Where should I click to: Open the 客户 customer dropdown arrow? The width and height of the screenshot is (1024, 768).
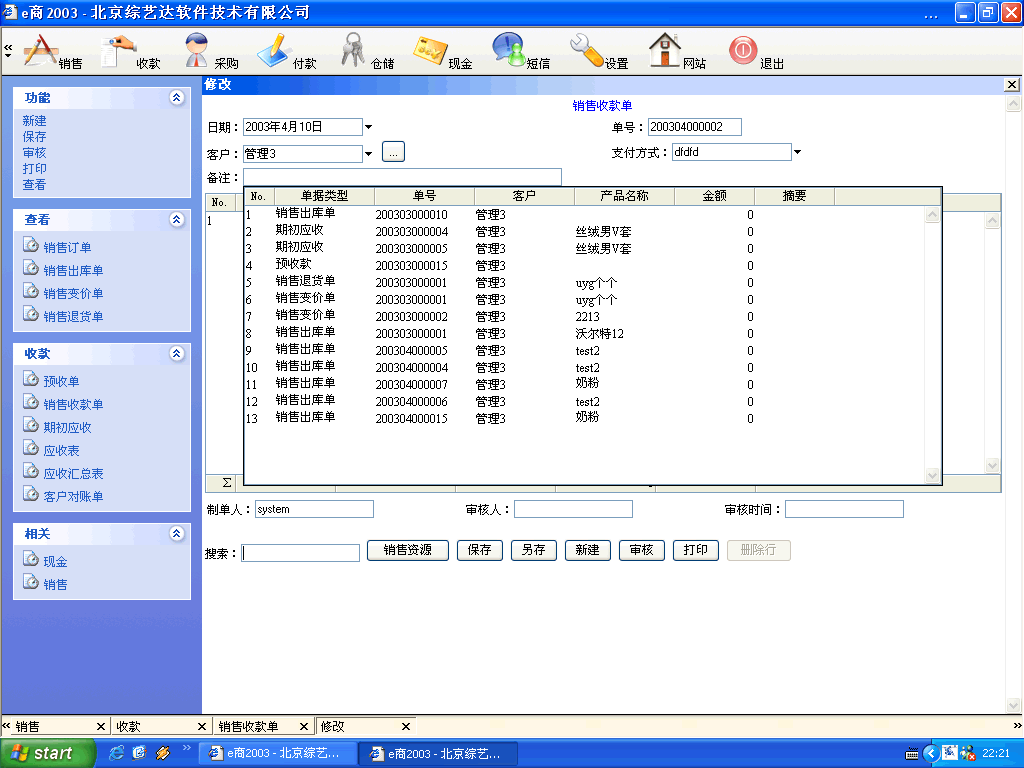368,154
